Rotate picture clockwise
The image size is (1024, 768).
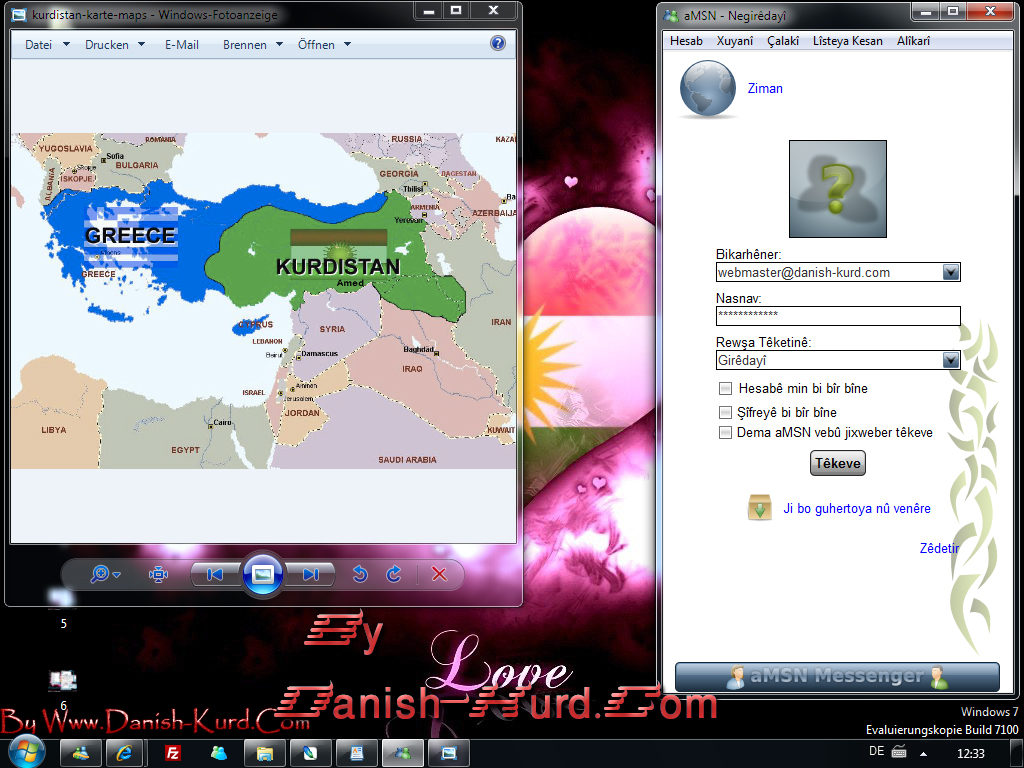pos(394,574)
